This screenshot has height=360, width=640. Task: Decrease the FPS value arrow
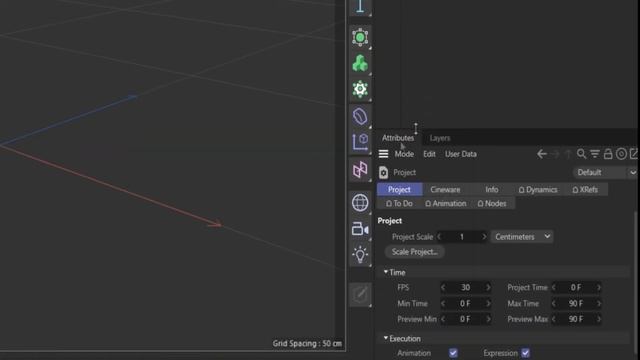(x=443, y=287)
